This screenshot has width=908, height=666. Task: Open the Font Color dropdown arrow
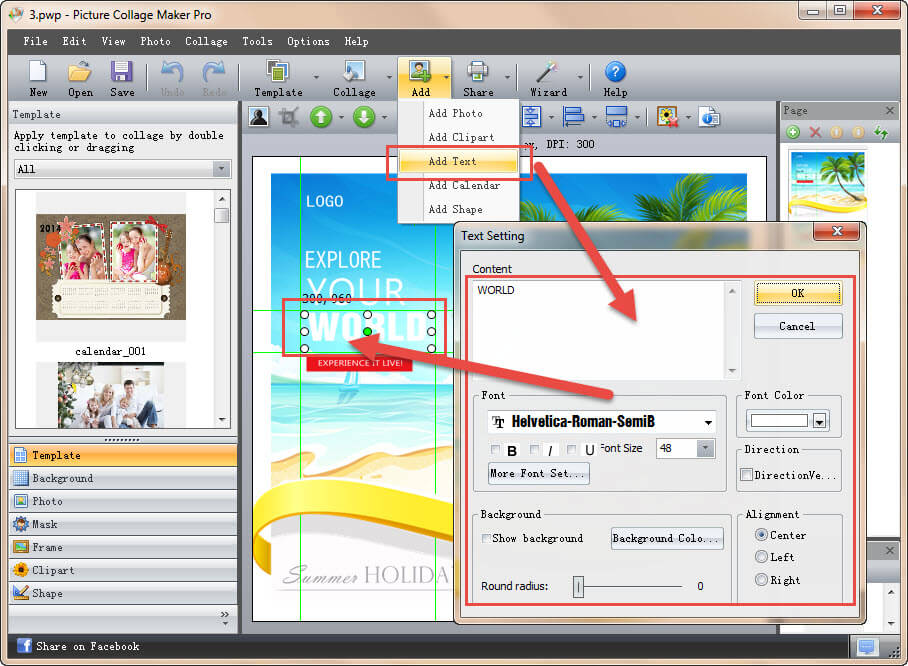pyautogui.click(x=819, y=421)
